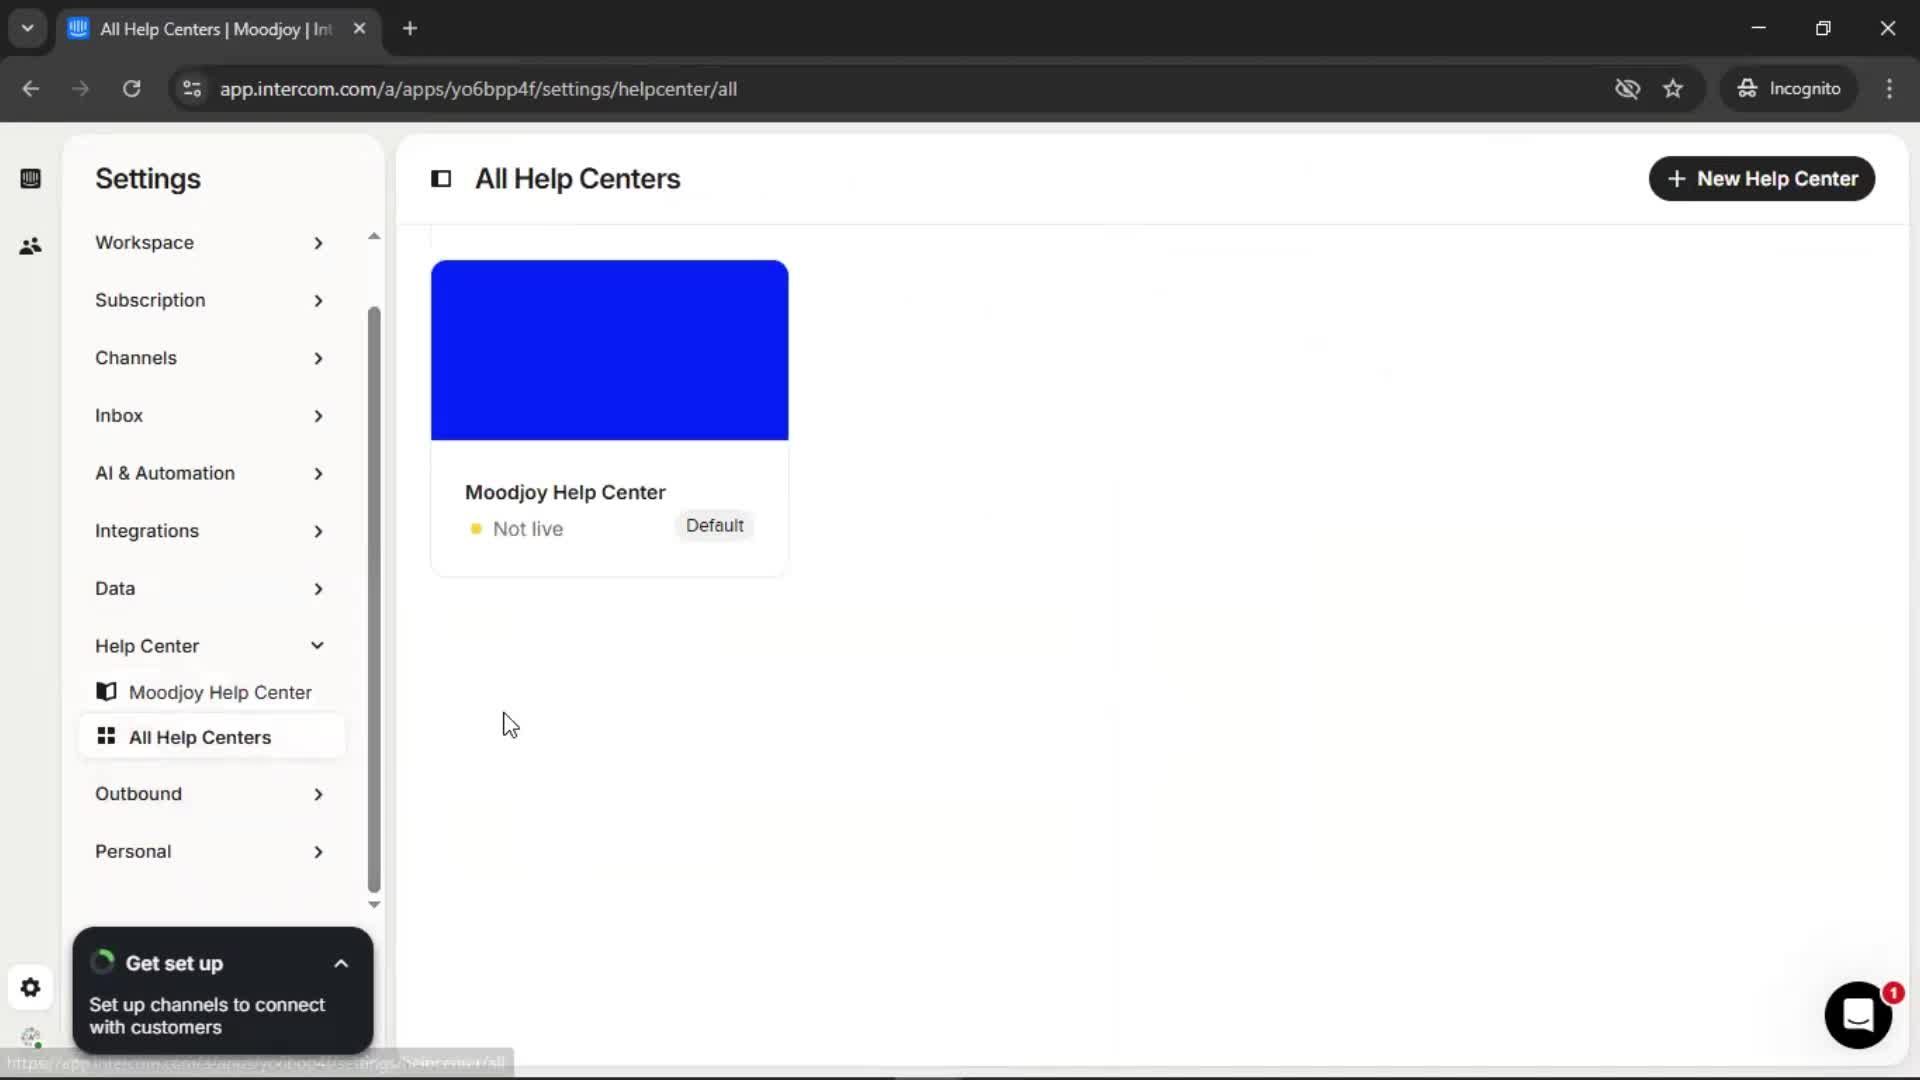
Task: Open Chrome's three-dot menu
Action: pyautogui.click(x=1889, y=89)
